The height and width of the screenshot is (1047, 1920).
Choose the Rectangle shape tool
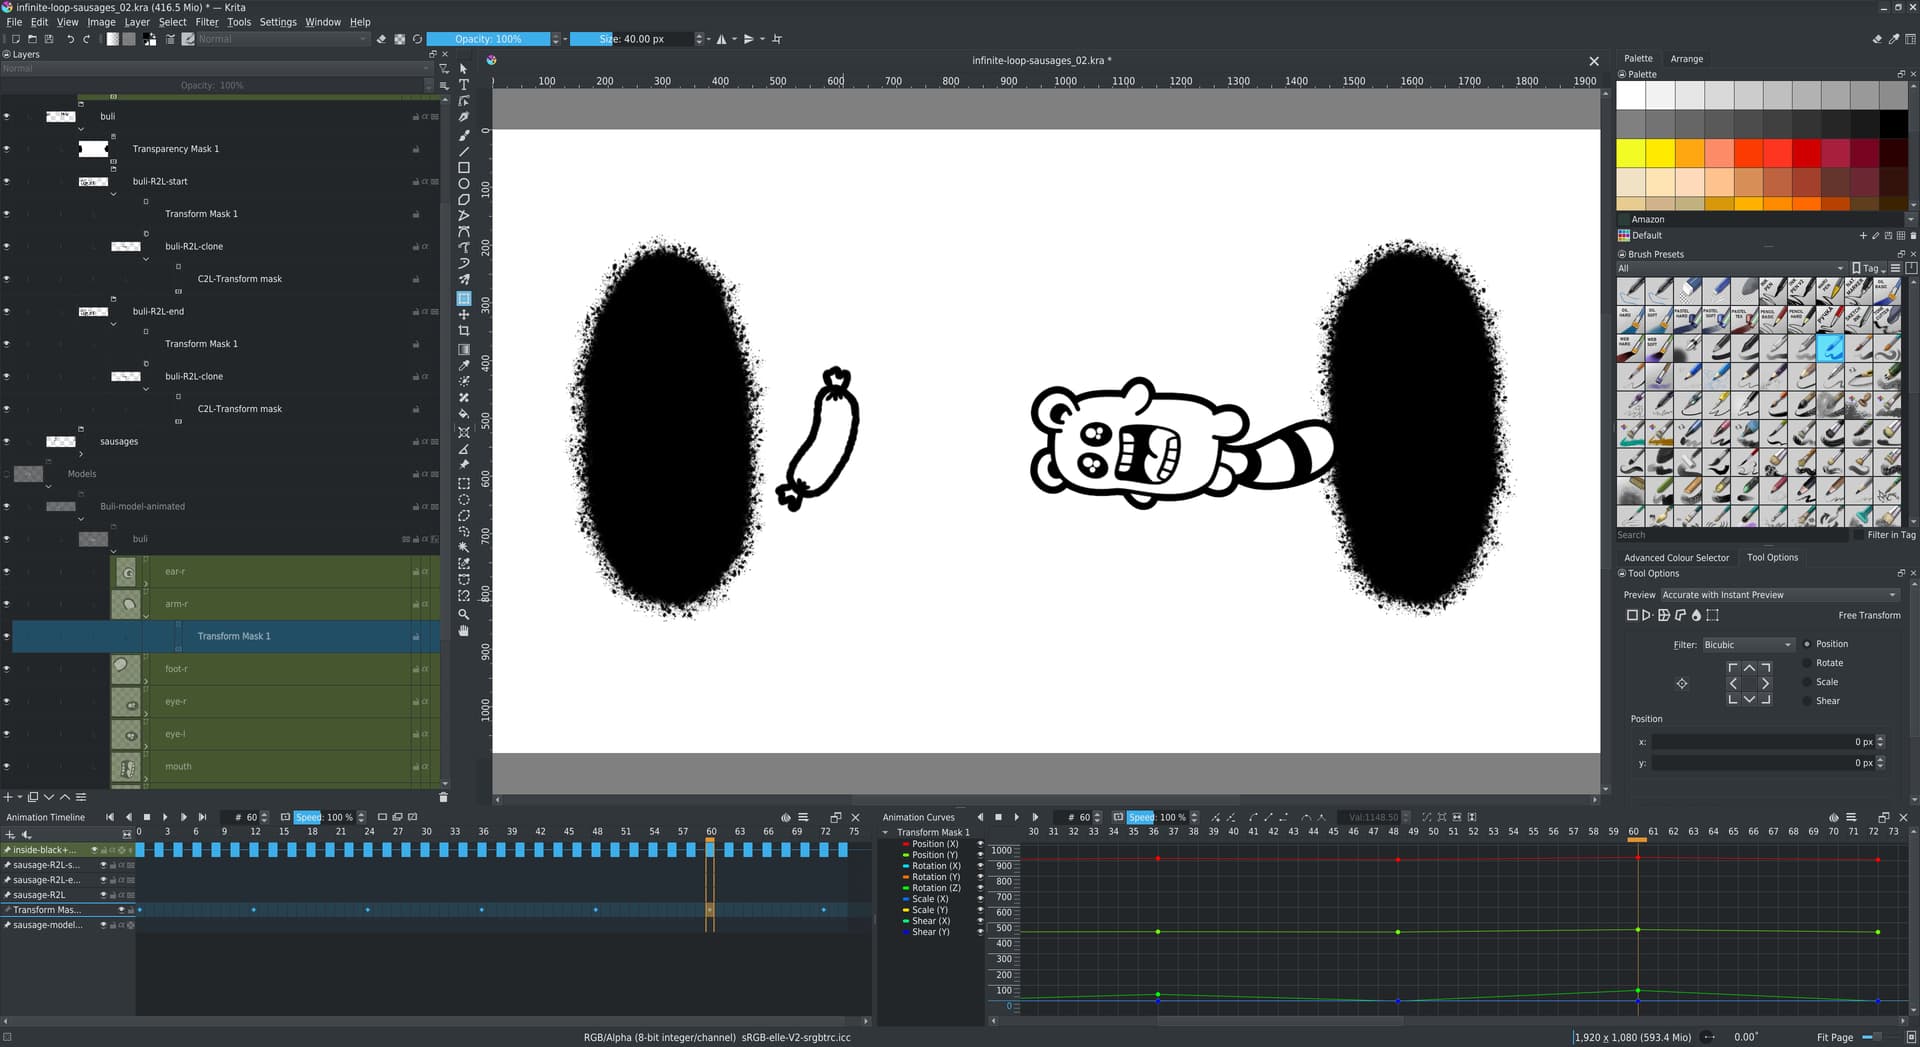[464, 168]
